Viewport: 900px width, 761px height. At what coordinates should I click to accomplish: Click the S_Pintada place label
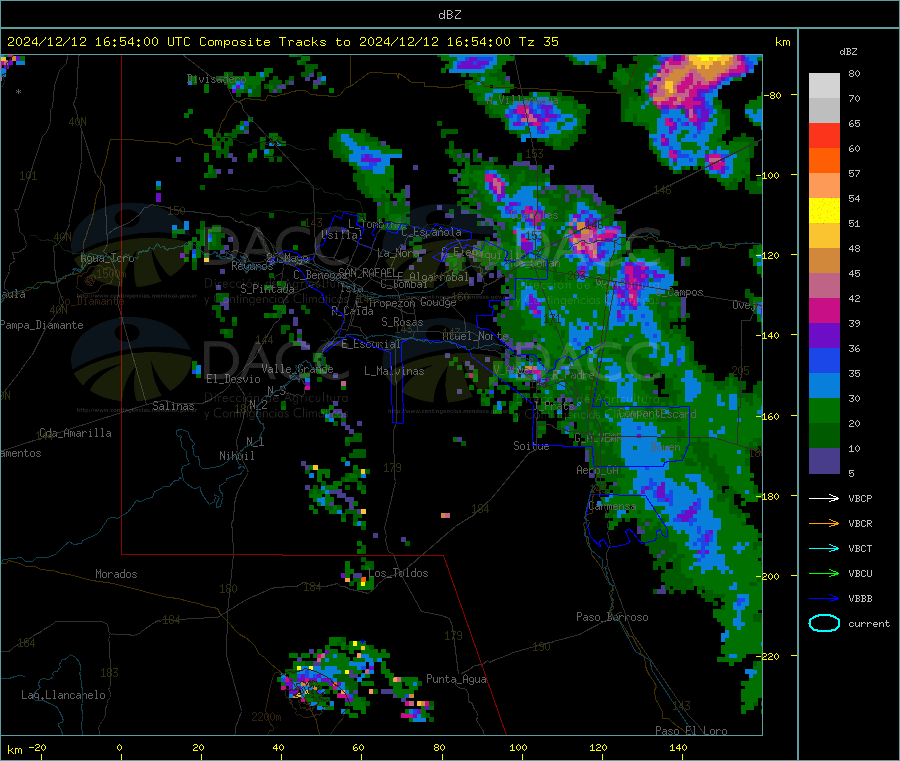[x=267, y=289]
